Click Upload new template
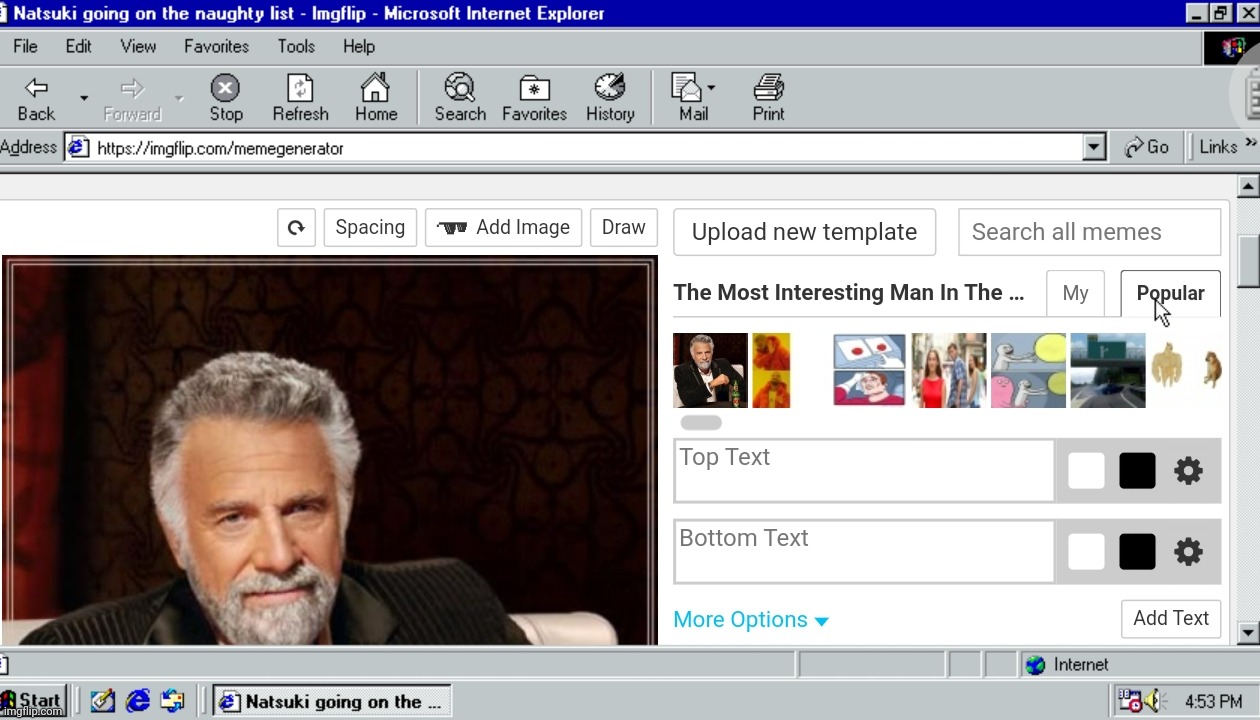1260x720 pixels. 804,232
